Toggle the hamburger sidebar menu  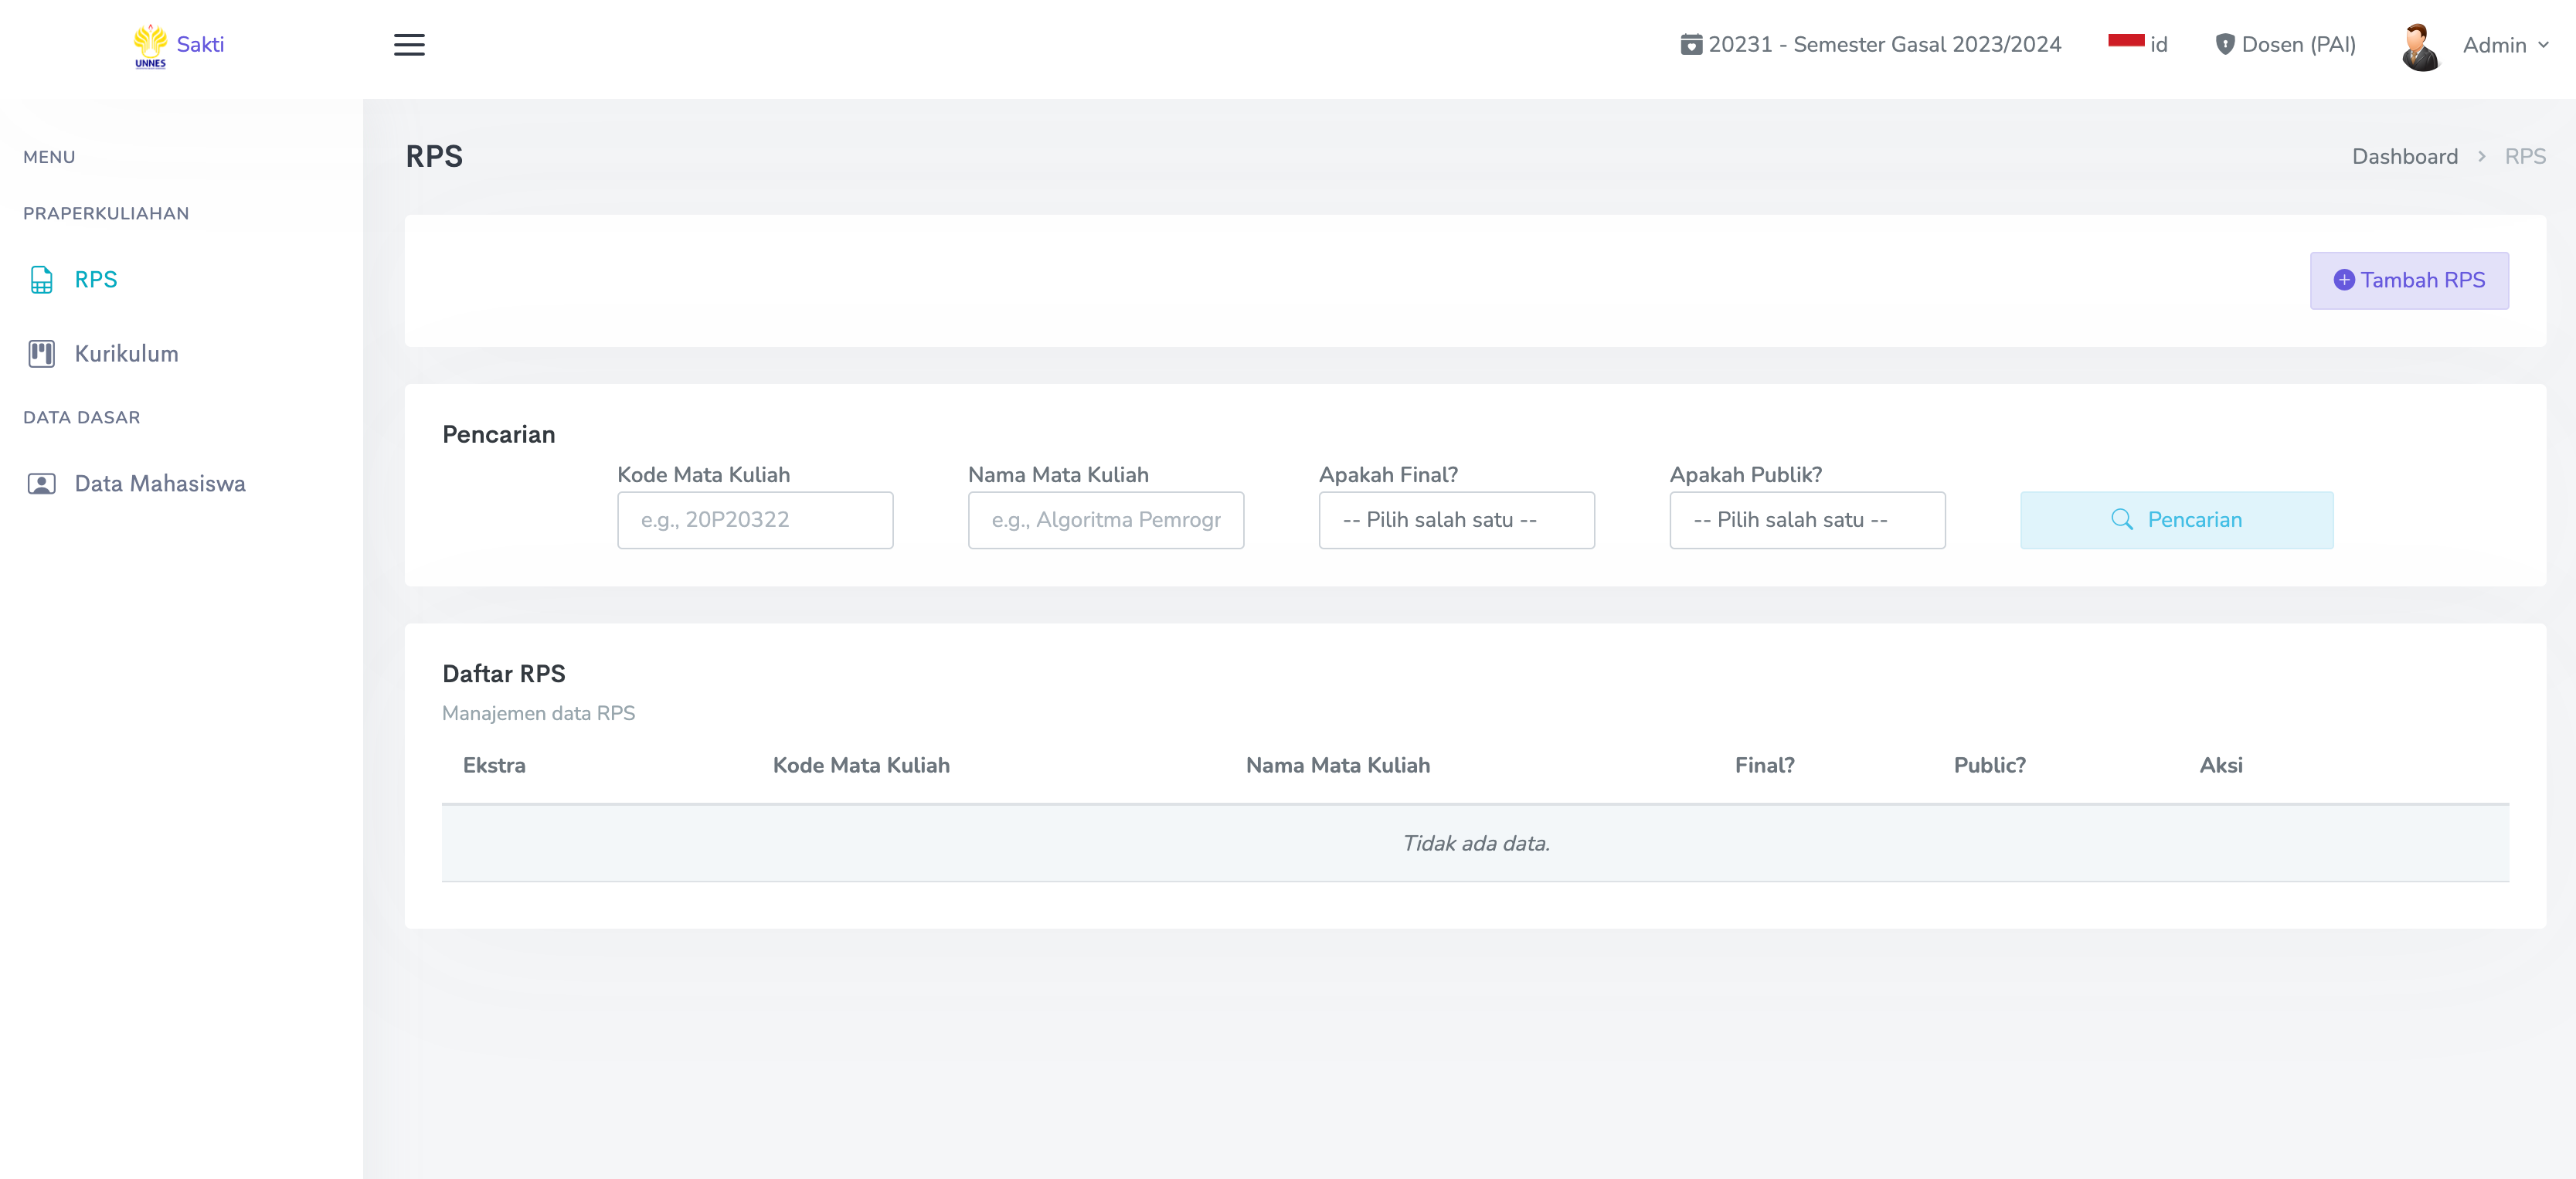pyautogui.click(x=409, y=45)
